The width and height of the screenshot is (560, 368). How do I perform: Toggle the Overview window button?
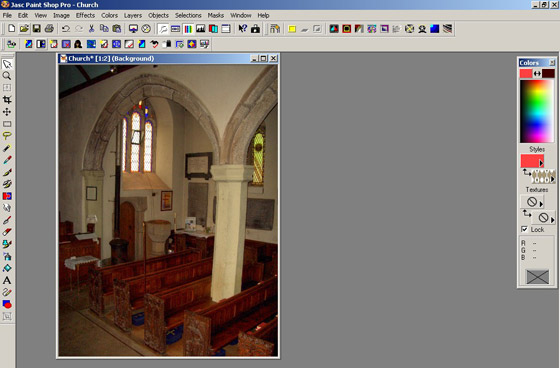click(226, 29)
